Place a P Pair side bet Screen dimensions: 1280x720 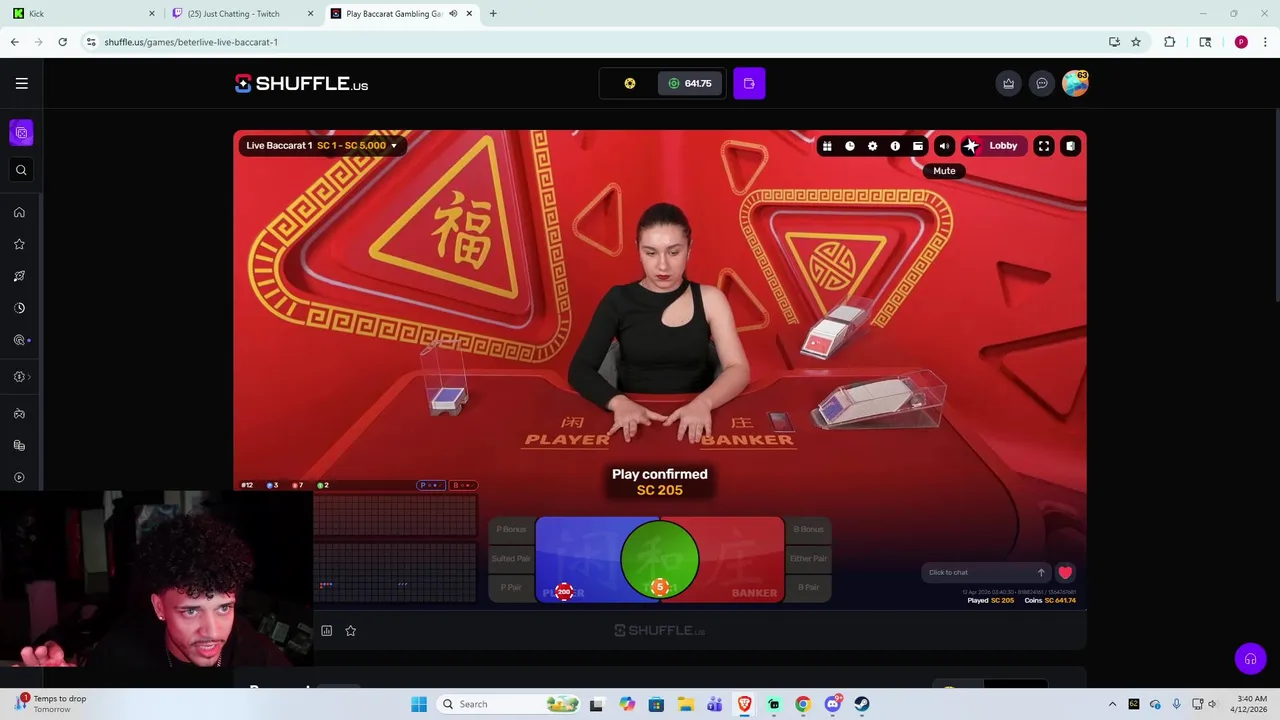tap(511, 588)
